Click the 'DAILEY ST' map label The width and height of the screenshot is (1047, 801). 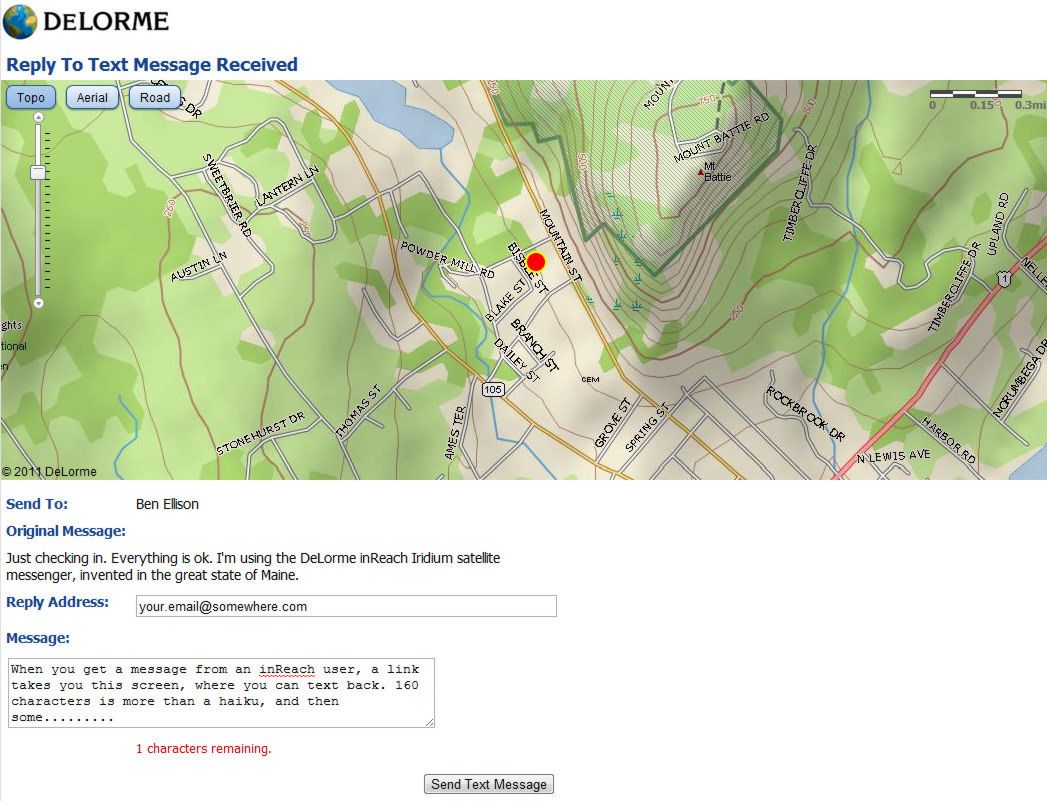pyautogui.click(x=516, y=360)
